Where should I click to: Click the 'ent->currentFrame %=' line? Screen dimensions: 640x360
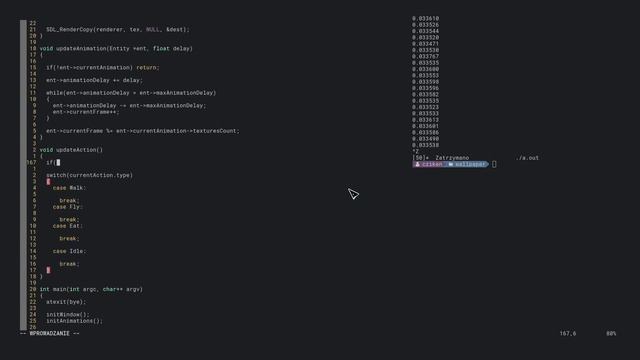[x=143, y=131]
